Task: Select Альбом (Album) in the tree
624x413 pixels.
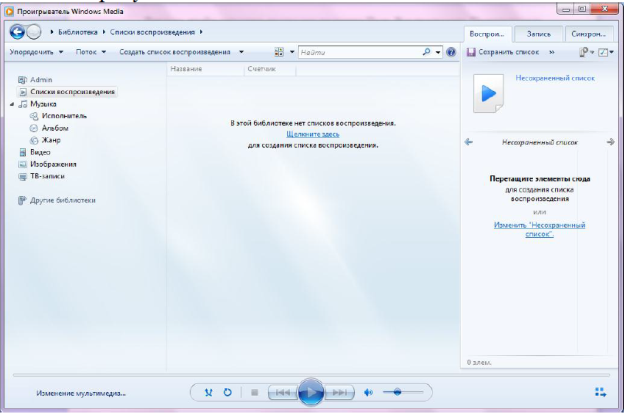Action: (49, 128)
